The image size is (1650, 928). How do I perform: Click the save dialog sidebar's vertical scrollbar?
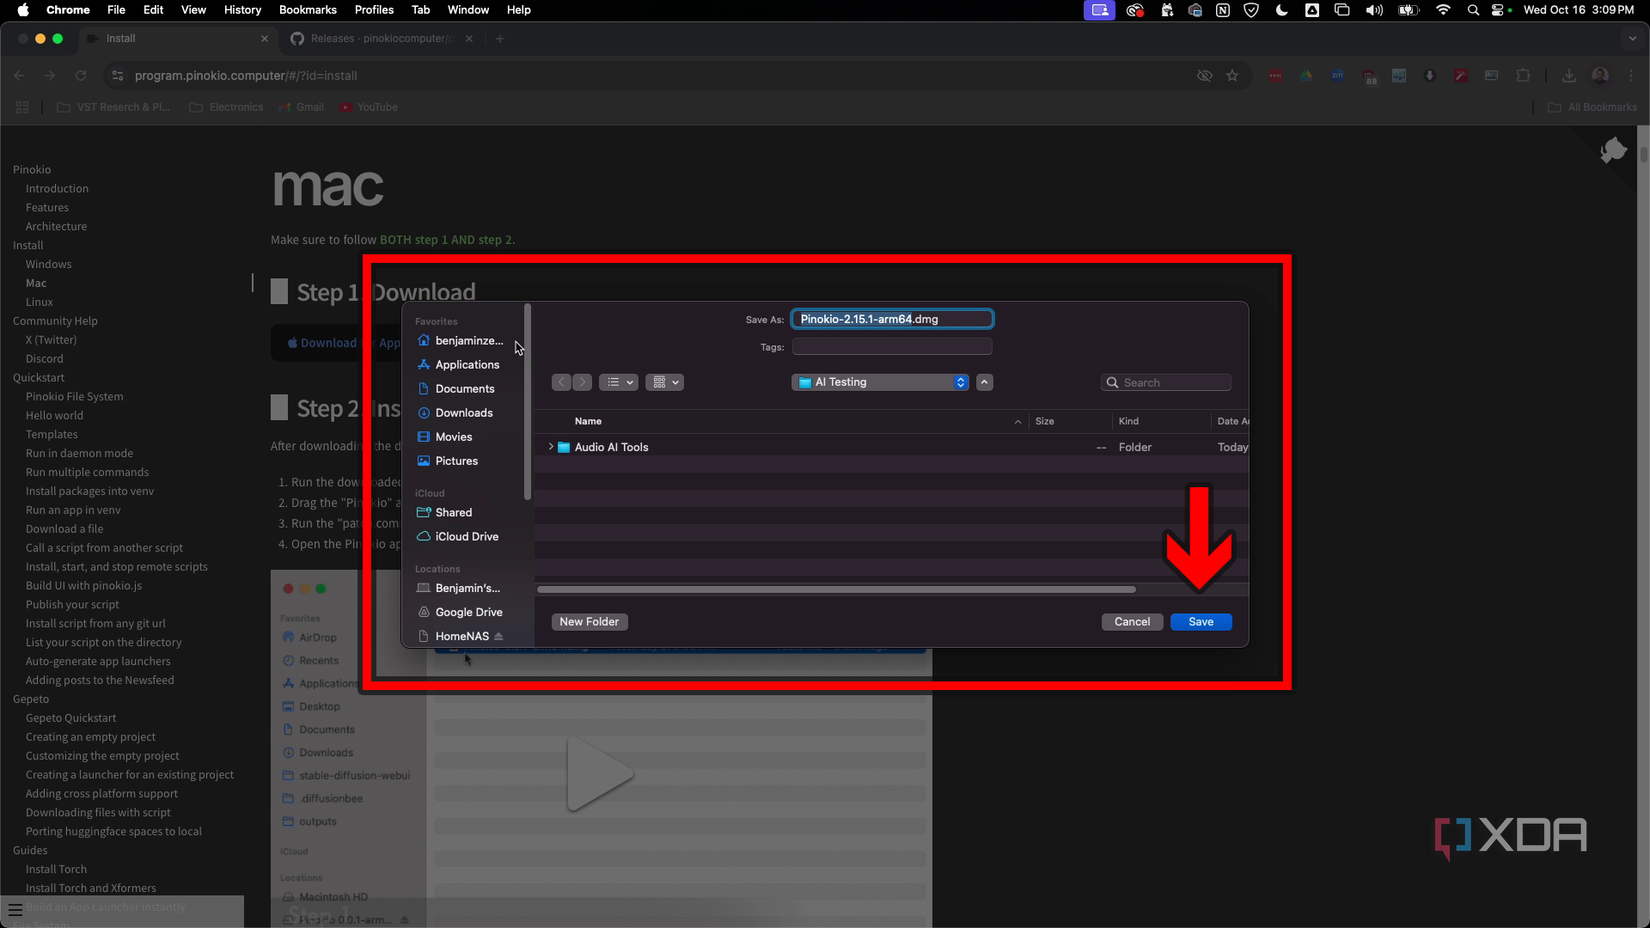(527, 402)
